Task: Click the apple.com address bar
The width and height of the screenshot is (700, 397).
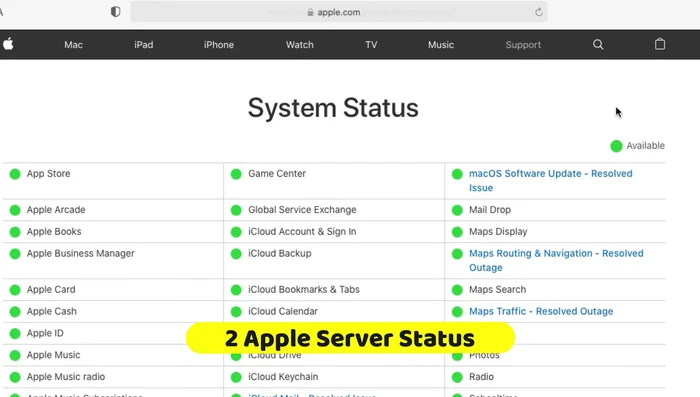Action: (x=339, y=12)
